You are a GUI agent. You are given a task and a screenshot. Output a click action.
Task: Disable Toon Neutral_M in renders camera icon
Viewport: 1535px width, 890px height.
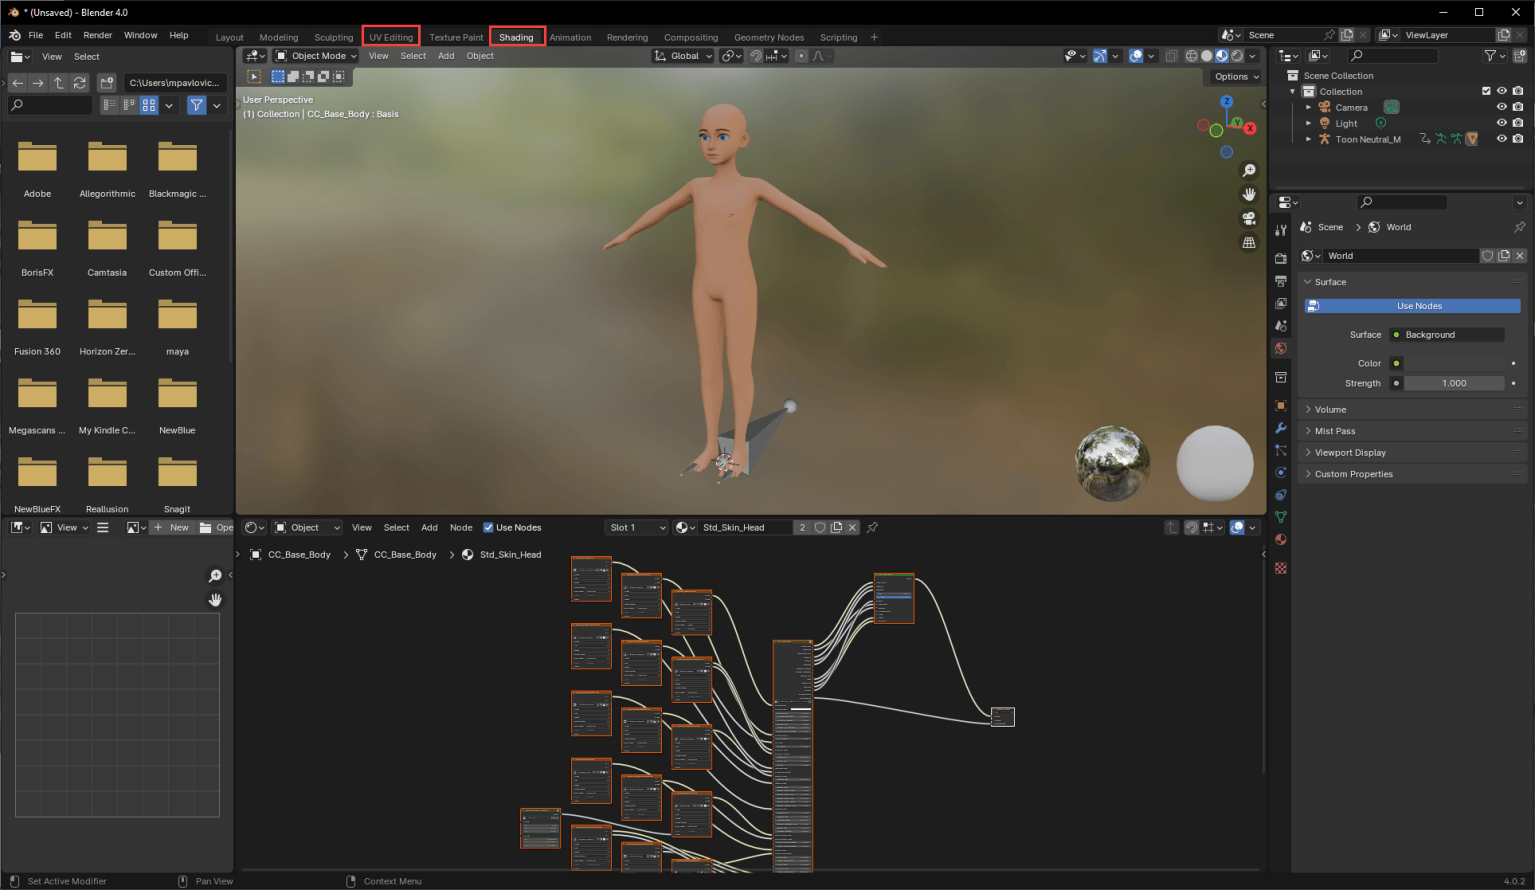(x=1518, y=139)
